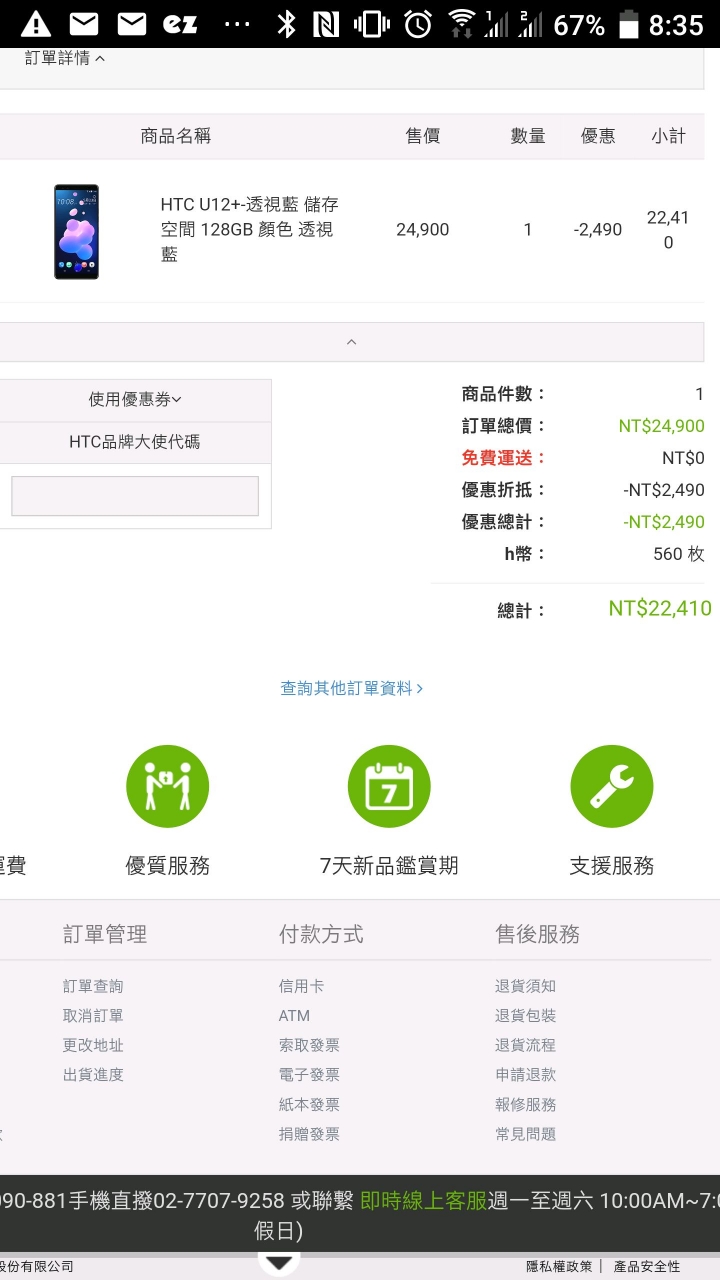Tap the NT$22,410 total amount

[660, 608]
